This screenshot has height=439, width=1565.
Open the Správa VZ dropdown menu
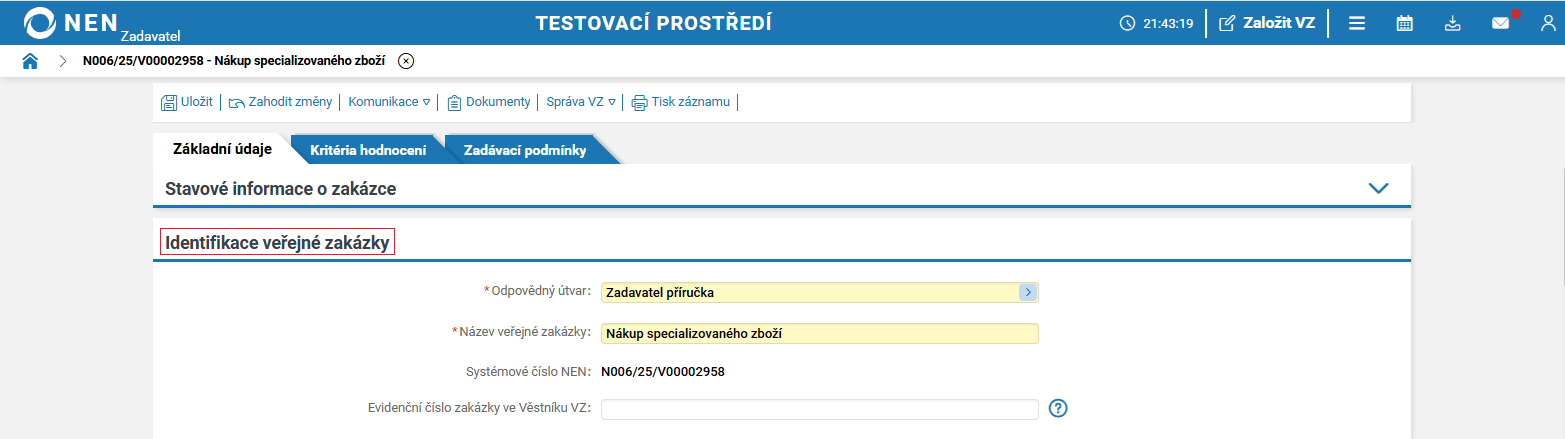(x=581, y=102)
